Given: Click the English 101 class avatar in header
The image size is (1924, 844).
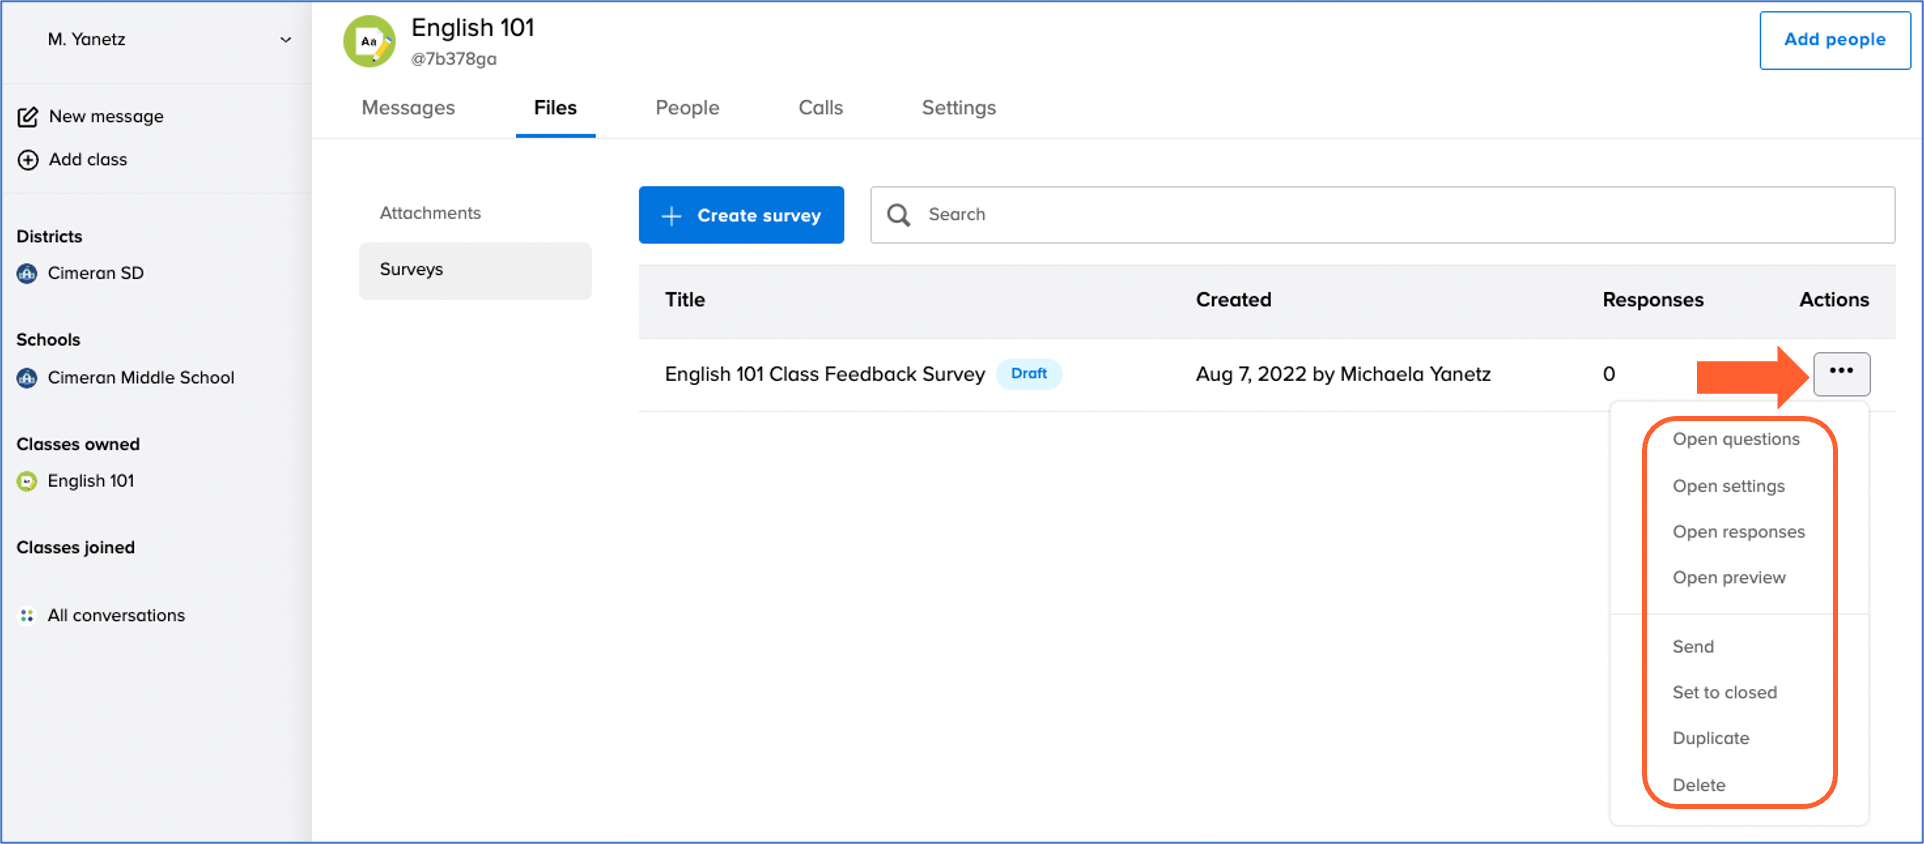Looking at the screenshot, I should click(x=369, y=41).
